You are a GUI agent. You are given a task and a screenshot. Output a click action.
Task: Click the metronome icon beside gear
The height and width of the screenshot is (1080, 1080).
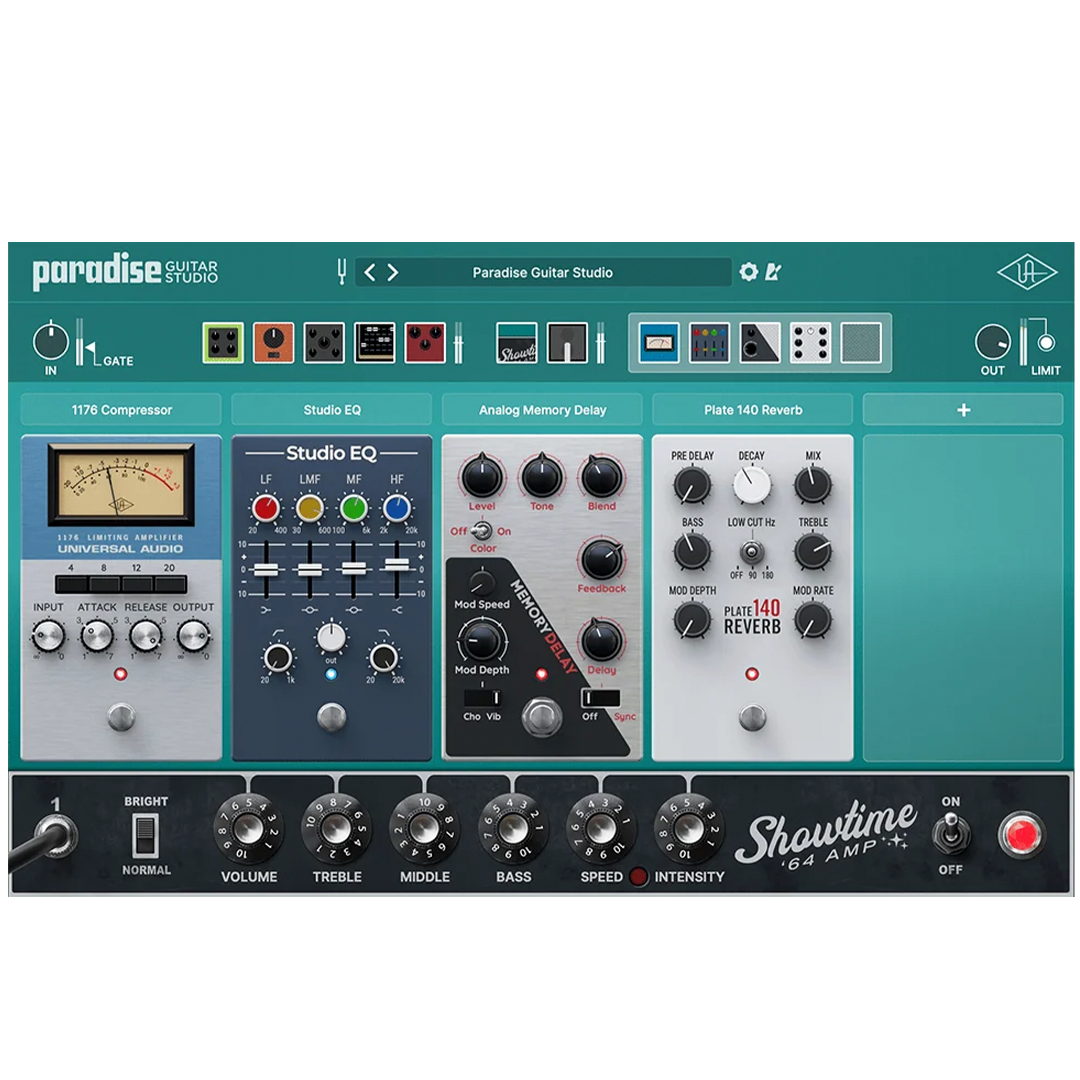[773, 271]
